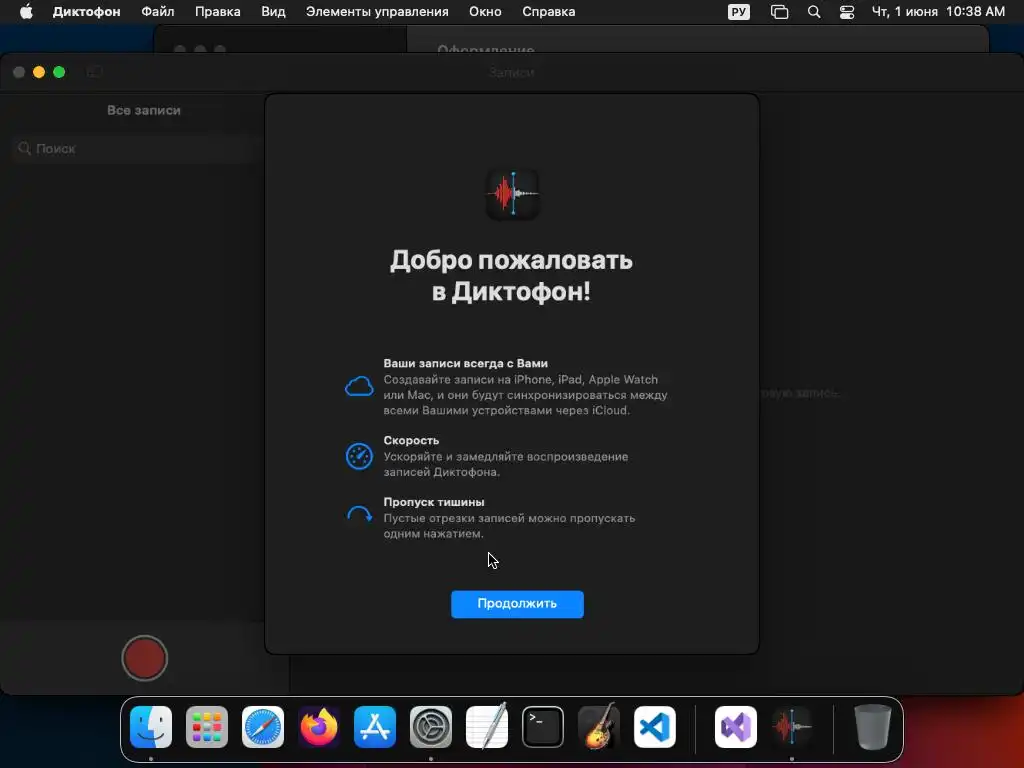Close the Диктофон window with the gray button
Image resolution: width=1024 pixels, height=768 pixels.
pos(19,72)
